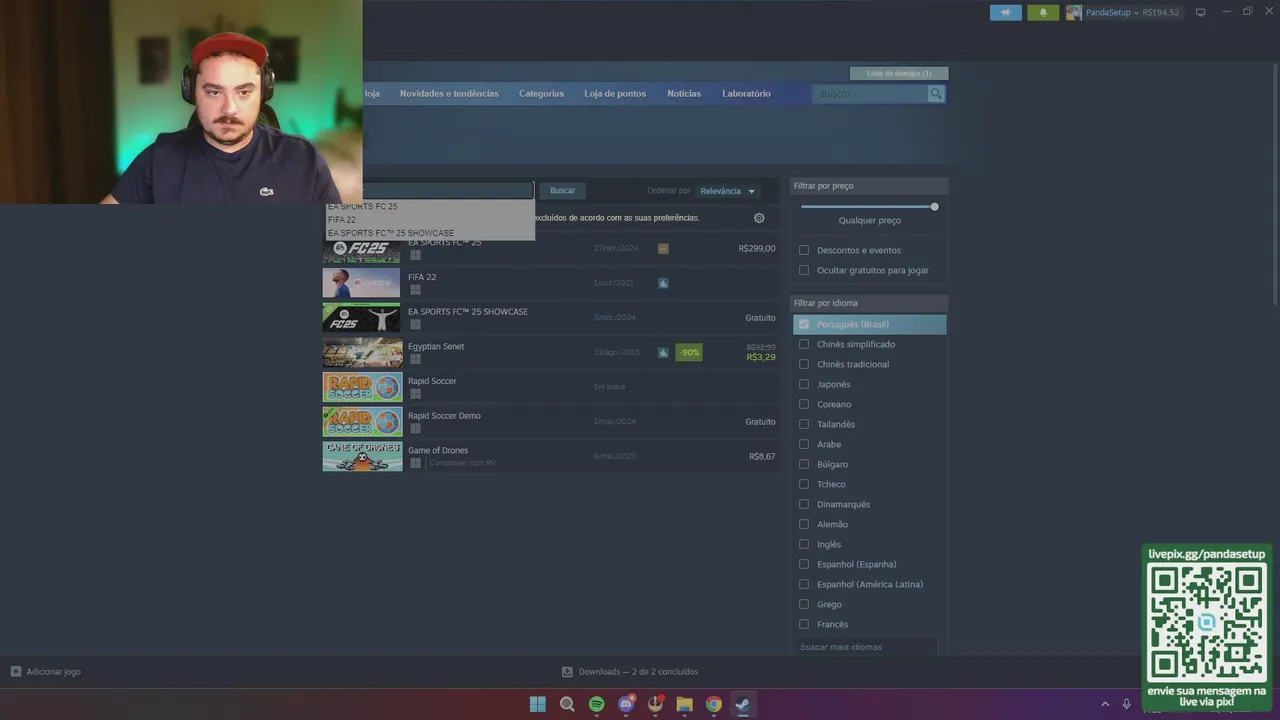1280x720 pixels.
Task: Open Discord from the taskbar
Action: coord(626,704)
